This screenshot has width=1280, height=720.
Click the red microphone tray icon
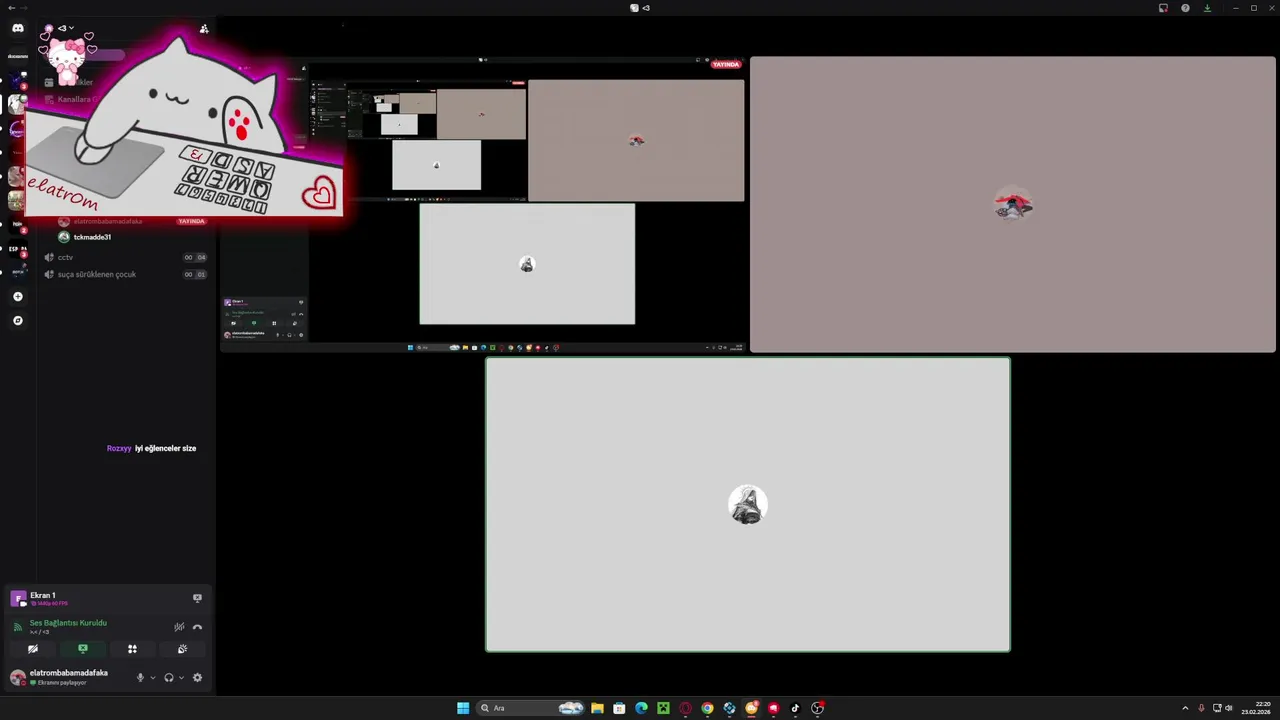pos(1201,708)
